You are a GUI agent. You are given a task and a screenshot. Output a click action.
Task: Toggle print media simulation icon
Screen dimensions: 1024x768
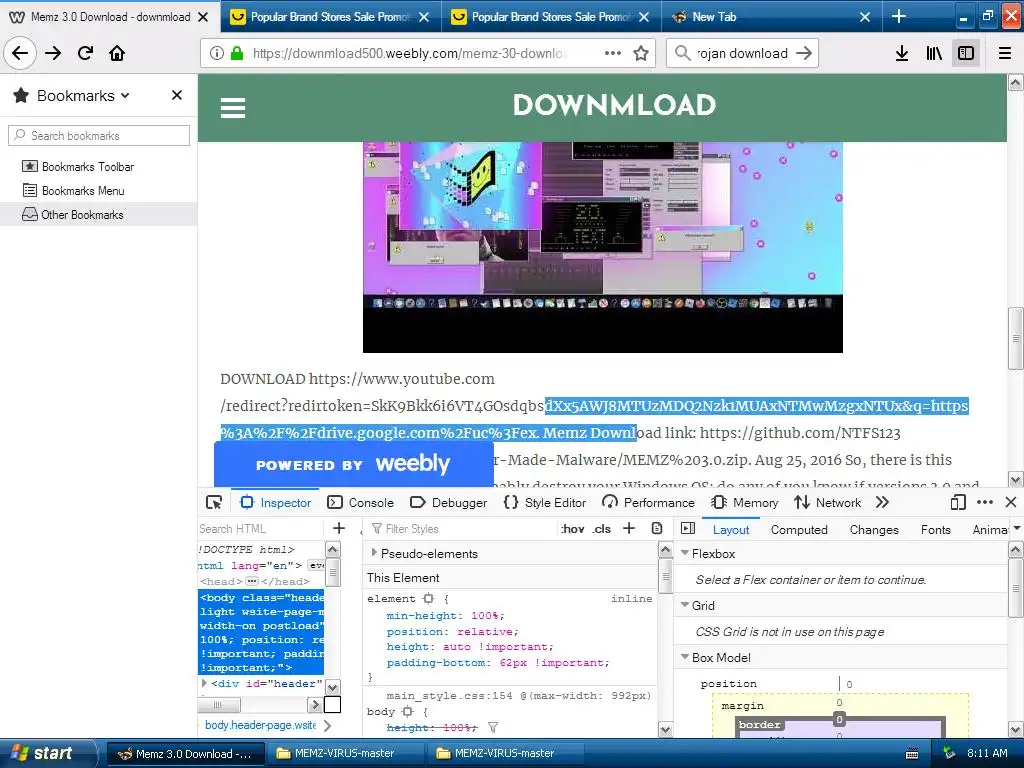(x=657, y=528)
